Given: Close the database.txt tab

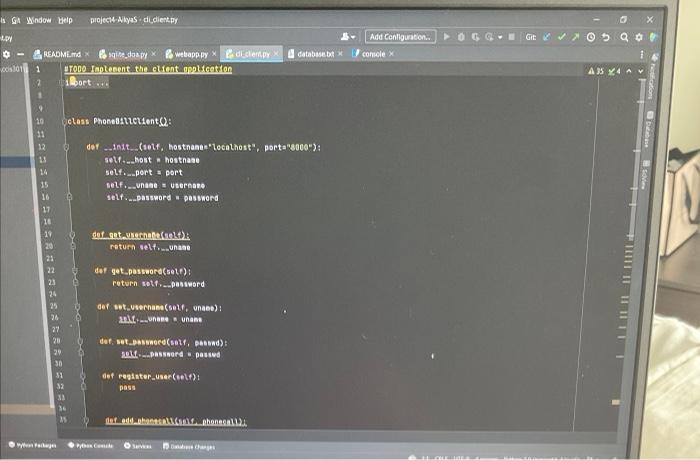Looking at the screenshot, I should point(341,54).
